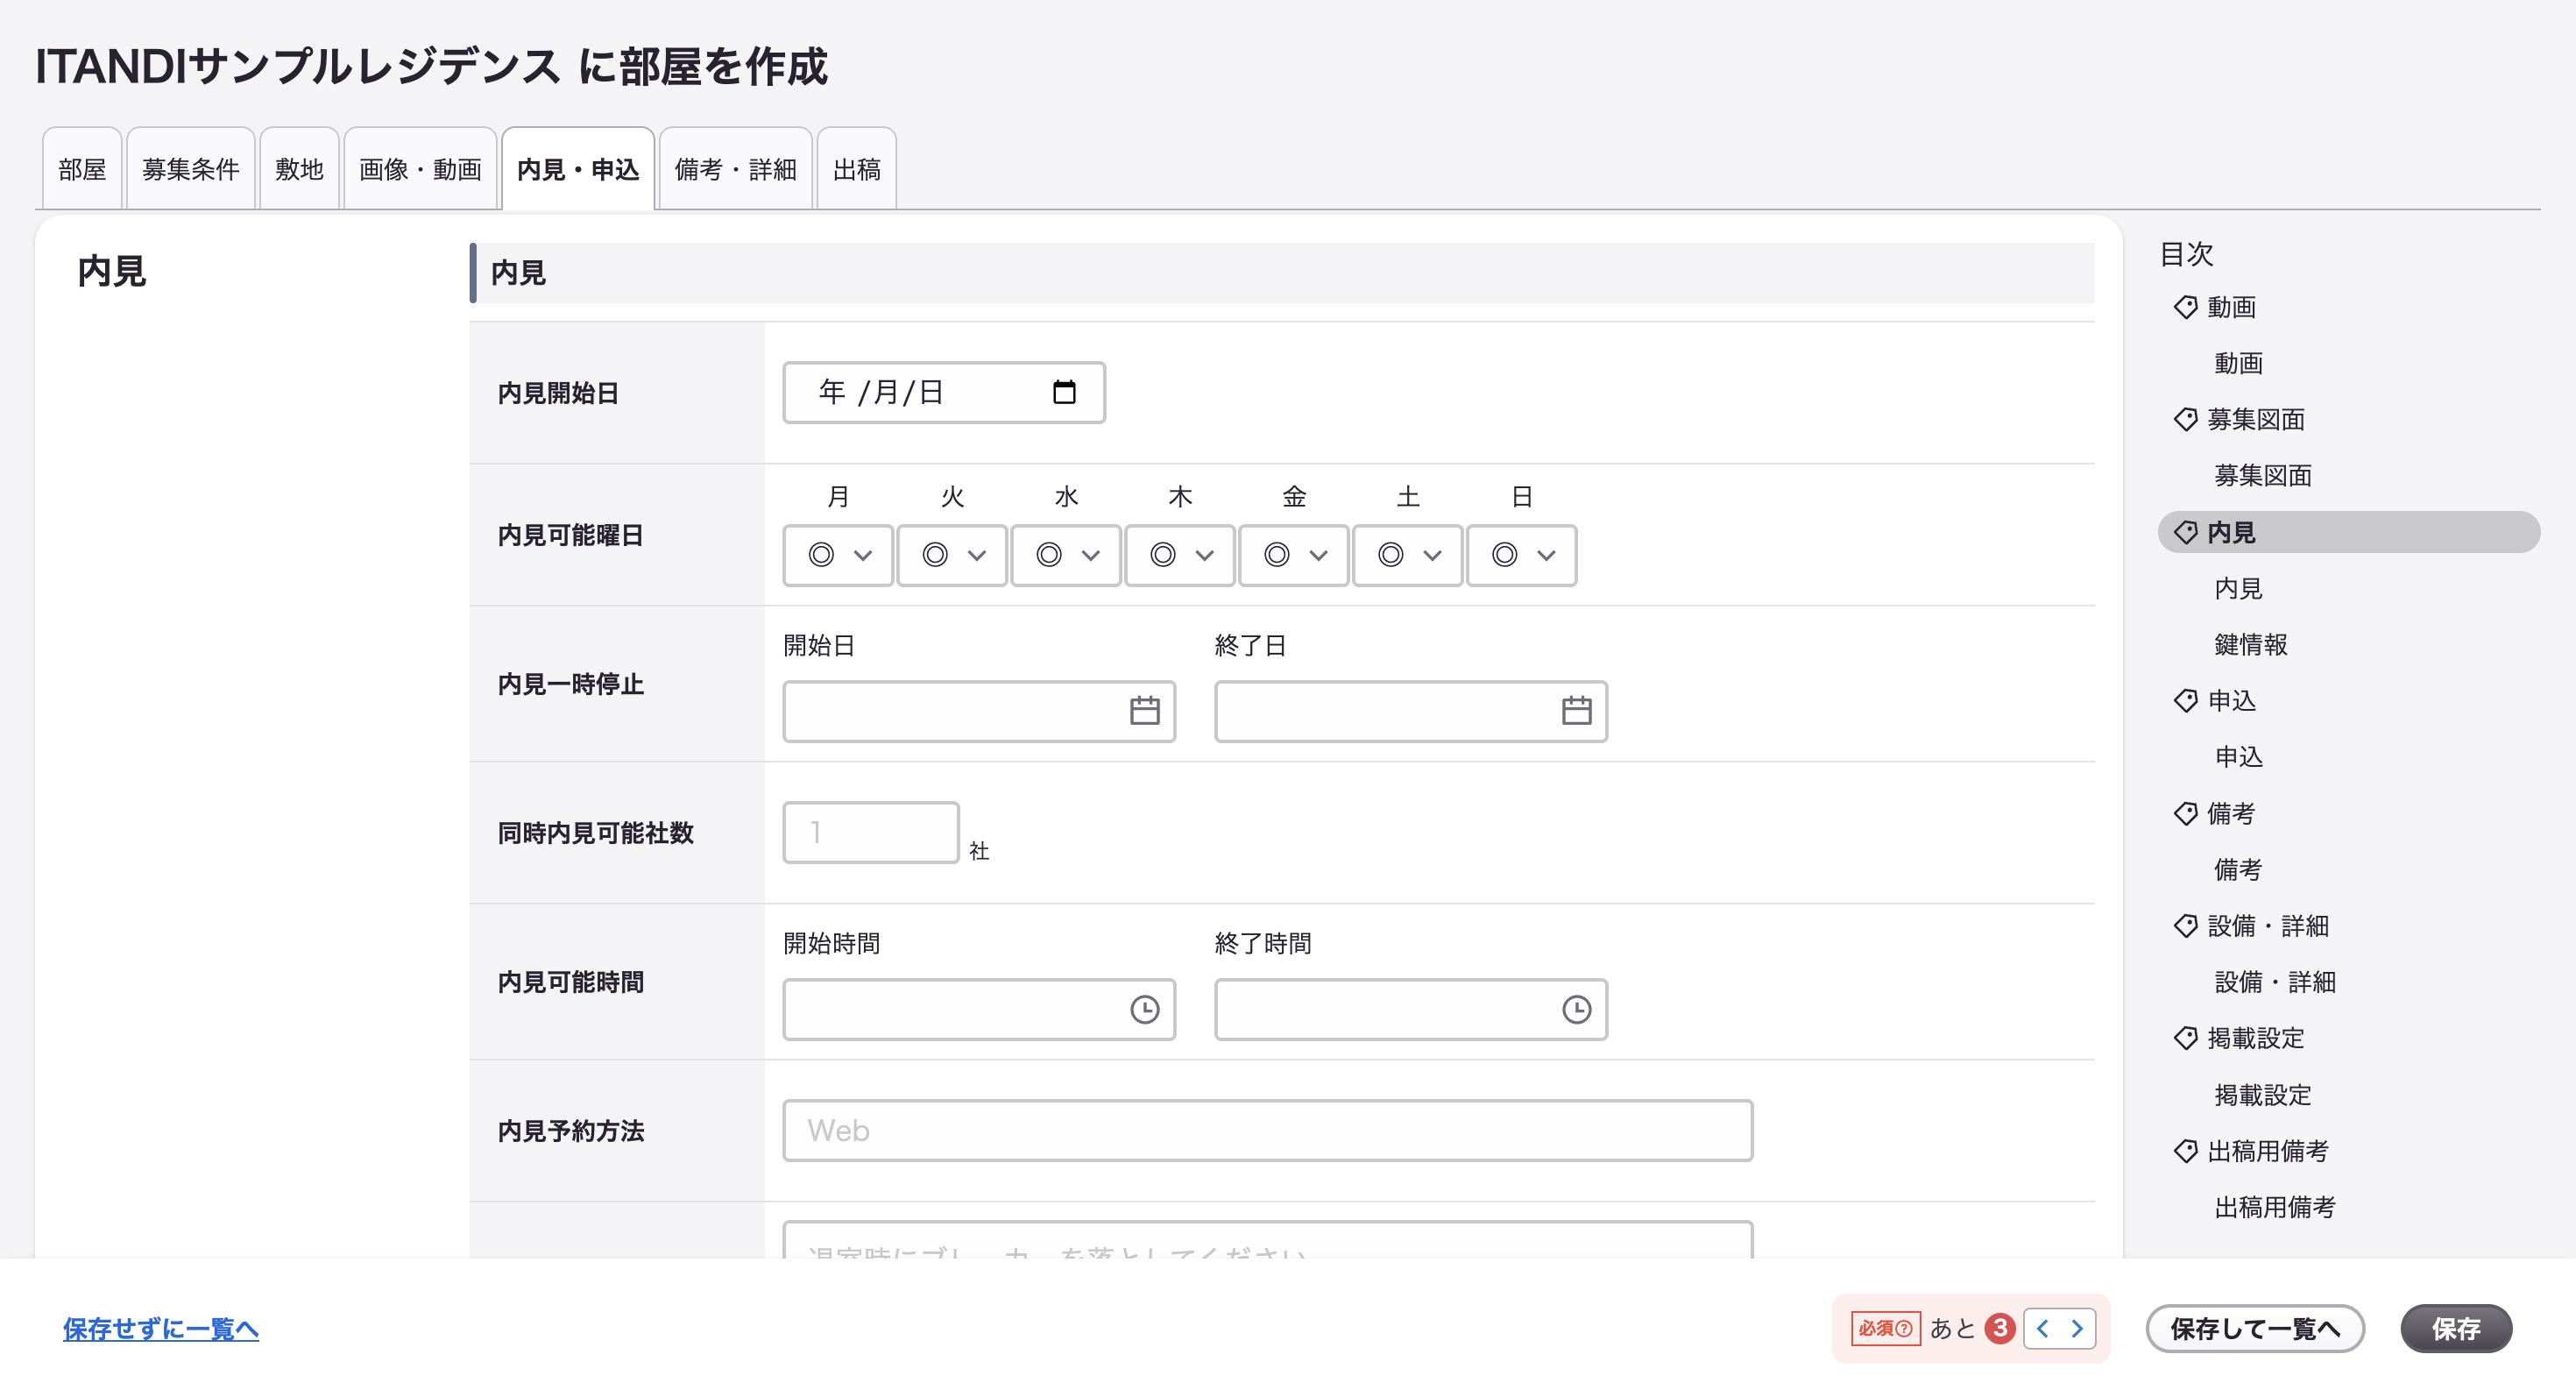This screenshot has width=2576, height=1397.
Task: Click clock icon in 開始時間 field
Action: click(1144, 1009)
